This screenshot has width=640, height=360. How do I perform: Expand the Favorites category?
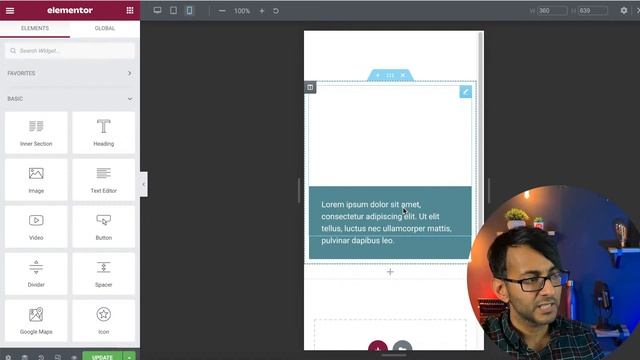(70, 73)
